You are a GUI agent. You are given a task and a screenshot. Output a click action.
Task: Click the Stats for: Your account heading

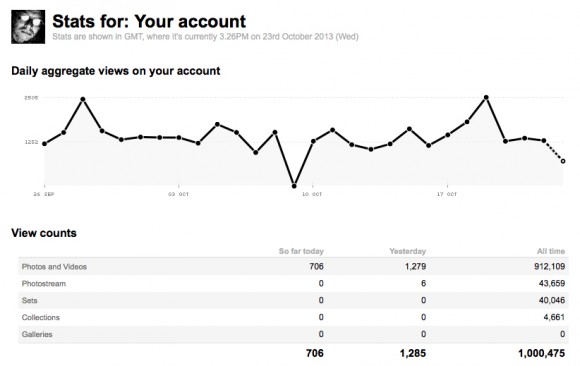(x=149, y=21)
